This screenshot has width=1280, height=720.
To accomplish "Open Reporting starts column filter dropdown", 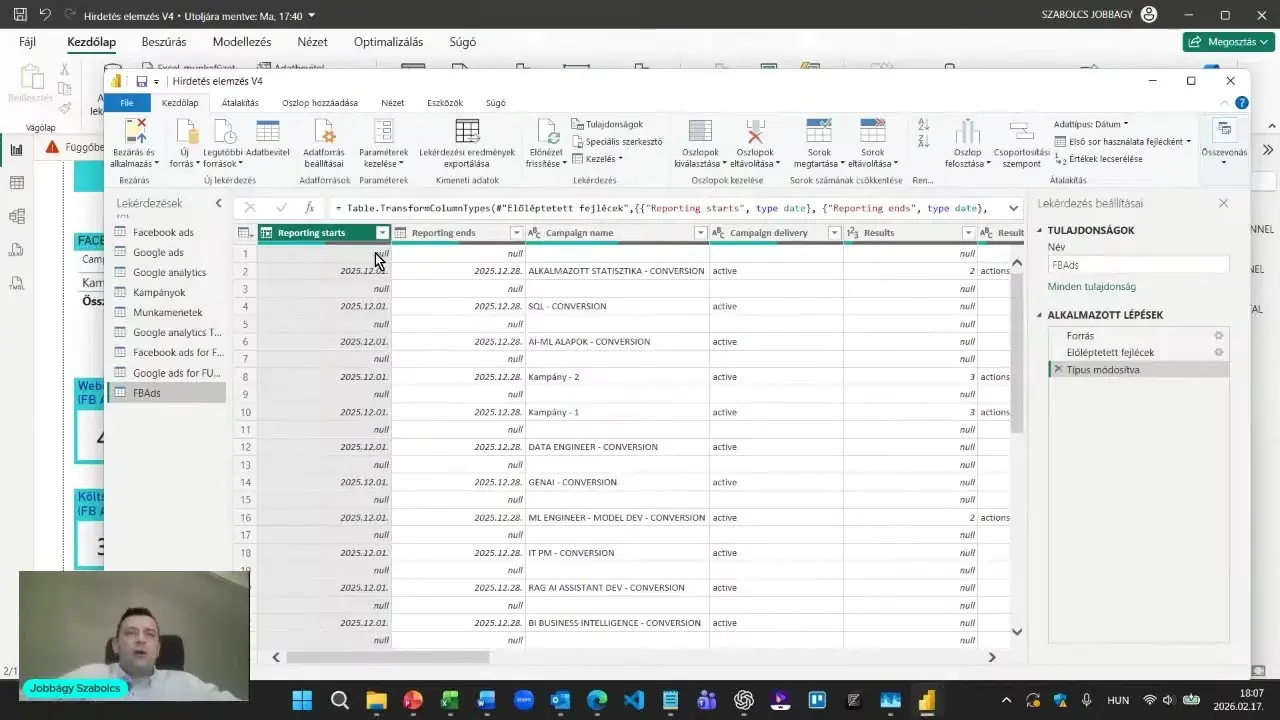I will [x=382, y=233].
